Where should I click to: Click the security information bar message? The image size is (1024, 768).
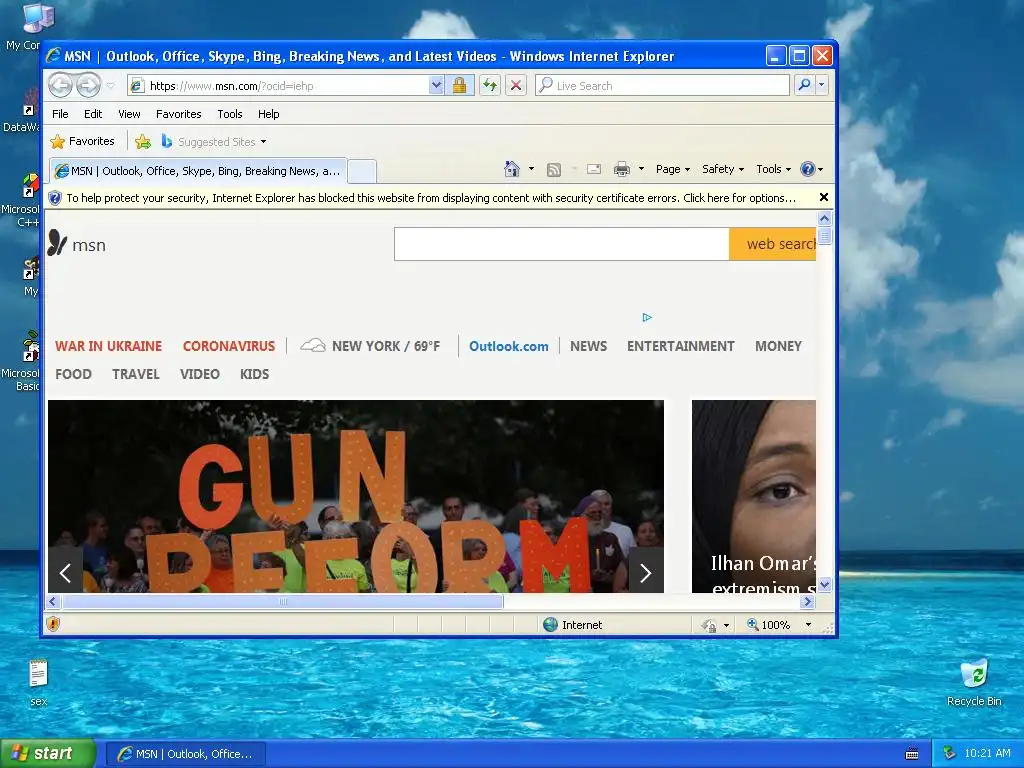(x=430, y=198)
